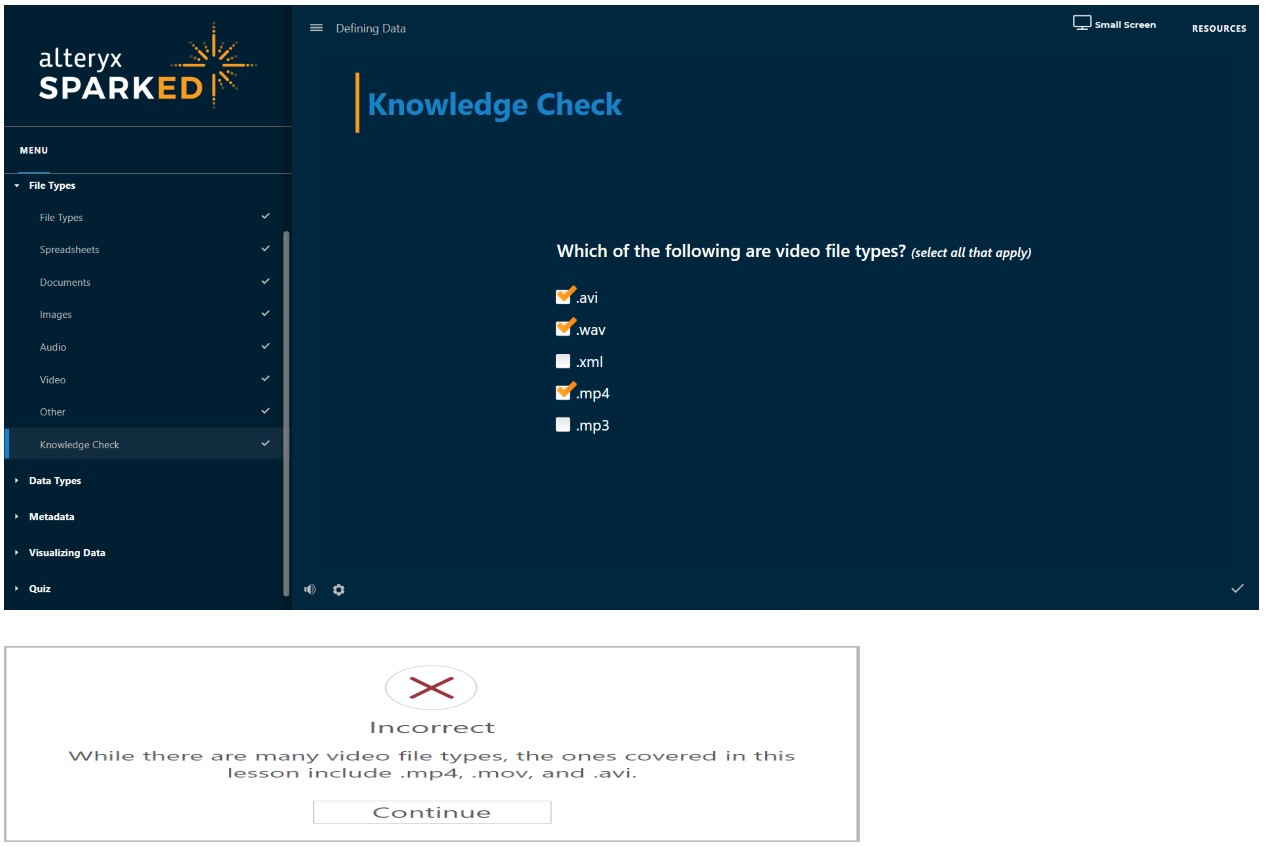This screenshot has width=1265, height=847.
Task: Click the Small Screen monitor icon
Action: (x=1082, y=23)
